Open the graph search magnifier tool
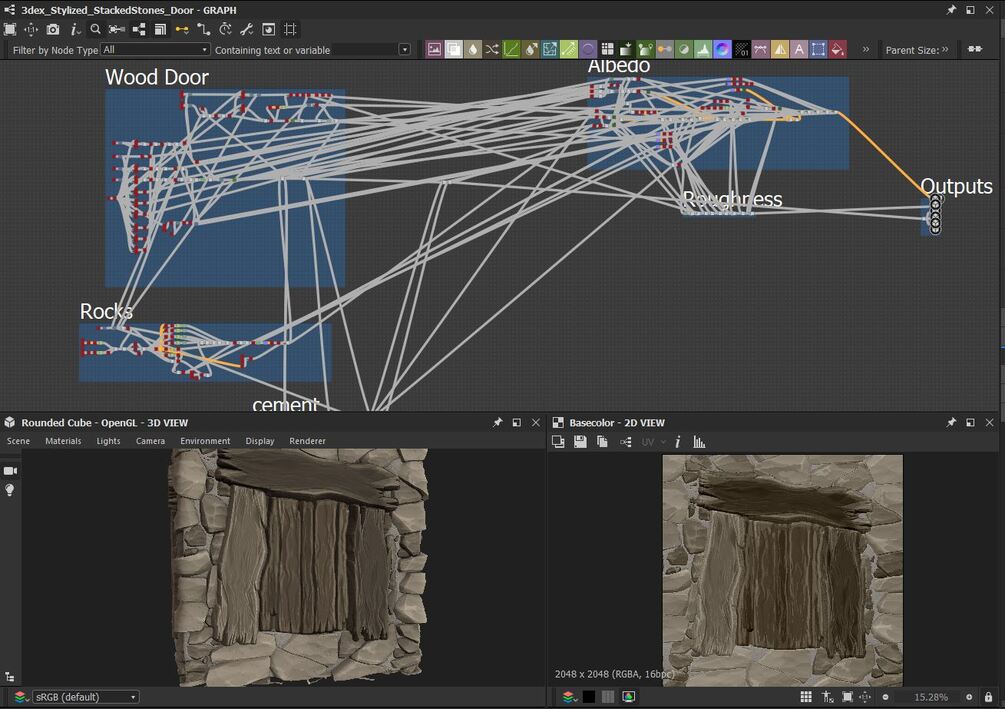The width and height of the screenshot is (1005, 709). pos(96,30)
